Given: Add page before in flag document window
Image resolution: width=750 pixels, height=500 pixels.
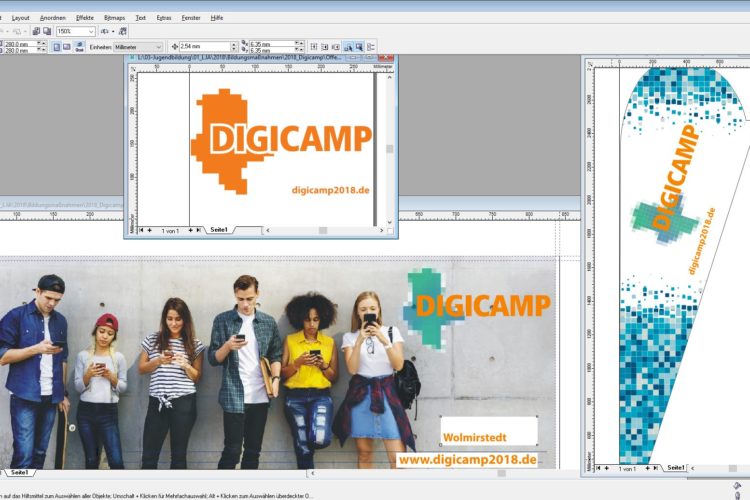Looking at the screenshot, I should point(607,468).
